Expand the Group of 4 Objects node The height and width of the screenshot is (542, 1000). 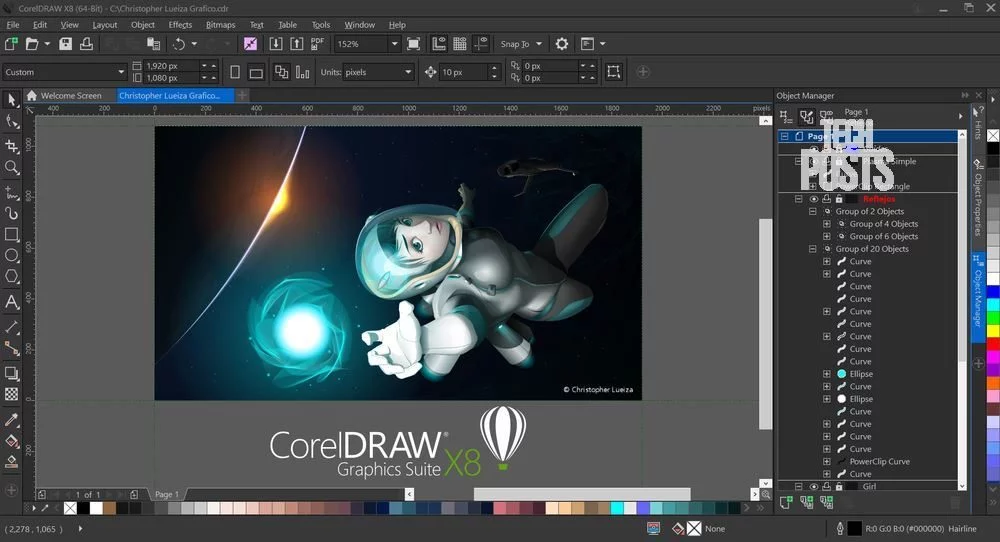point(827,224)
